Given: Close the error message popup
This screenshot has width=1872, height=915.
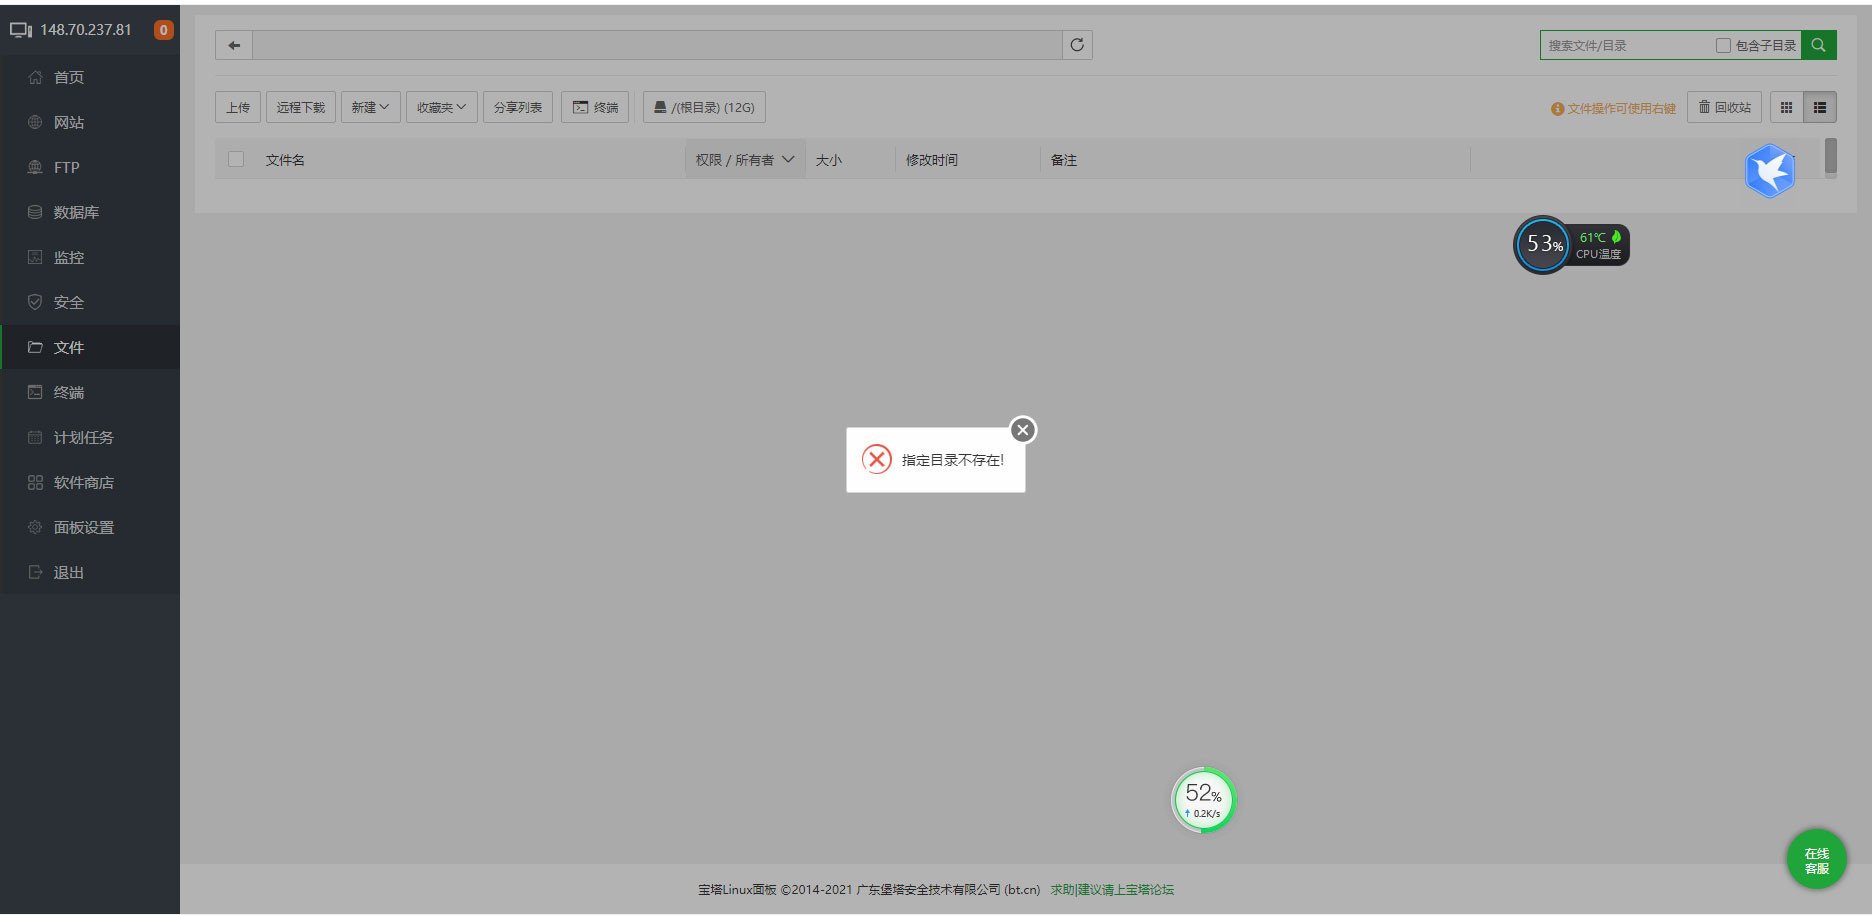Looking at the screenshot, I should [1022, 430].
